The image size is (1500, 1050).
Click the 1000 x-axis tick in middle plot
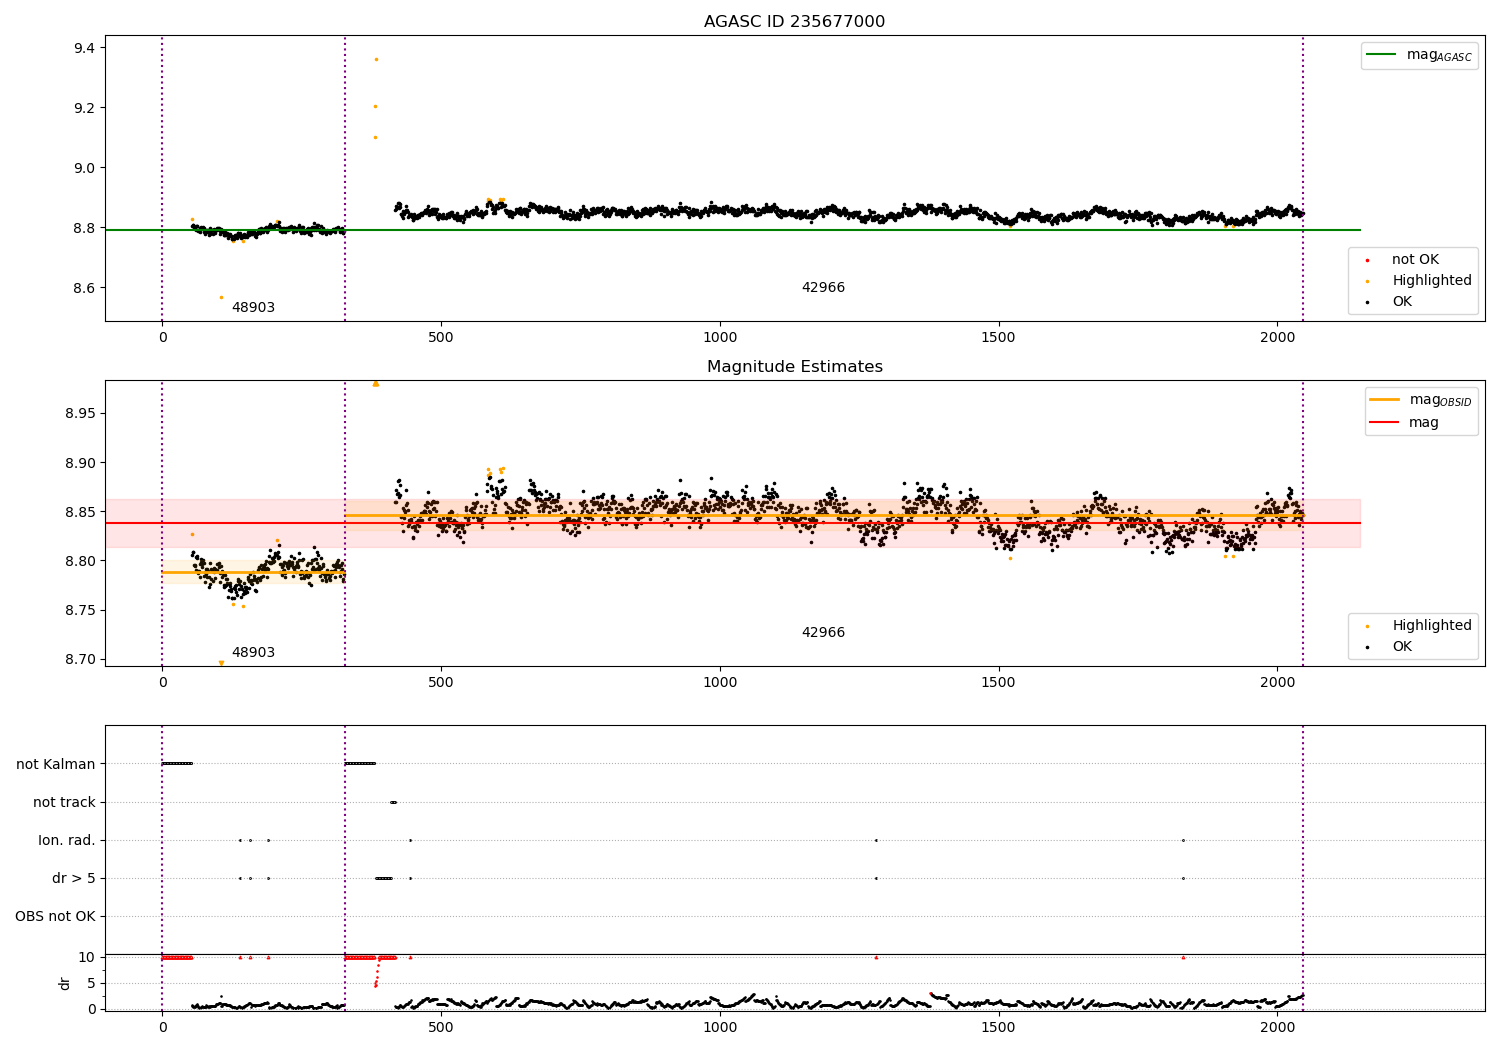[720, 683]
